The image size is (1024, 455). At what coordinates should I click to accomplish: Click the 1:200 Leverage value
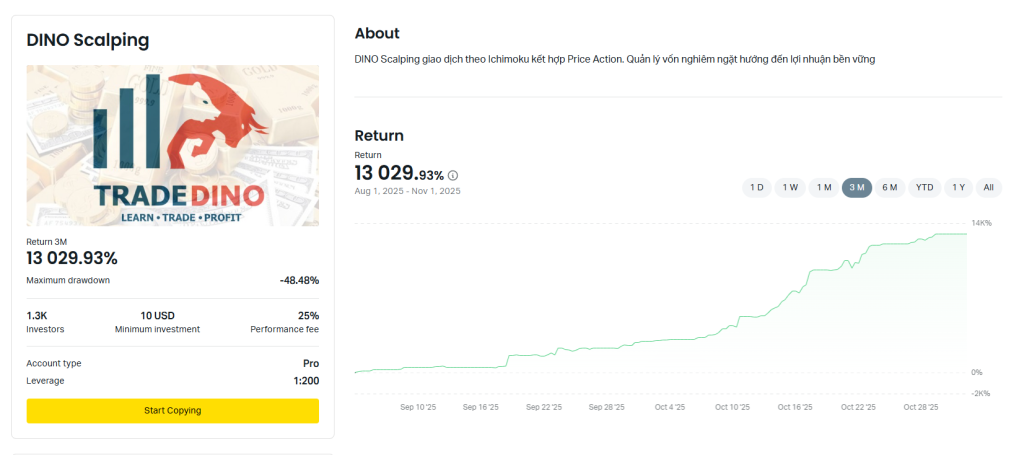click(305, 381)
